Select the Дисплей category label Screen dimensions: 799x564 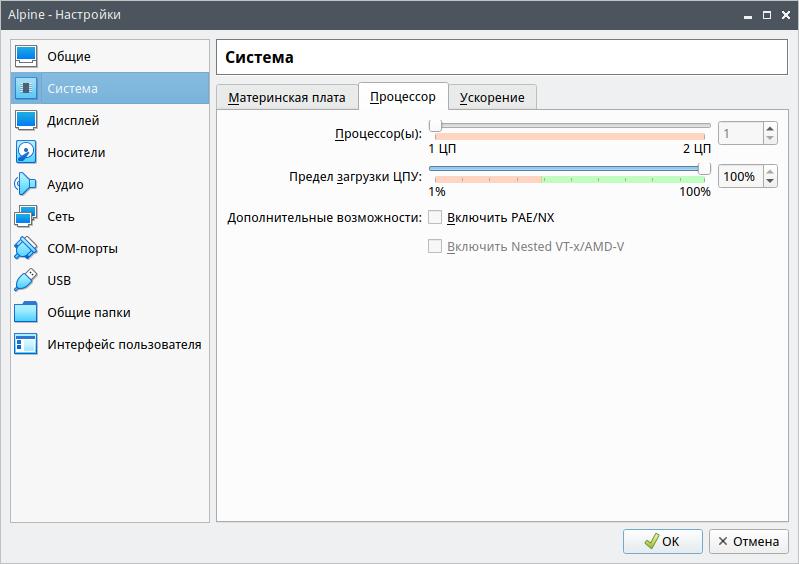click(x=73, y=121)
